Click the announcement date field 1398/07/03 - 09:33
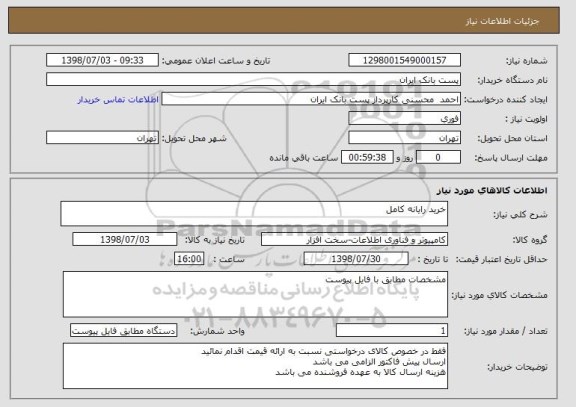The height and width of the screenshot is (407, 576). pyautogui.click(x=102, y=60)
